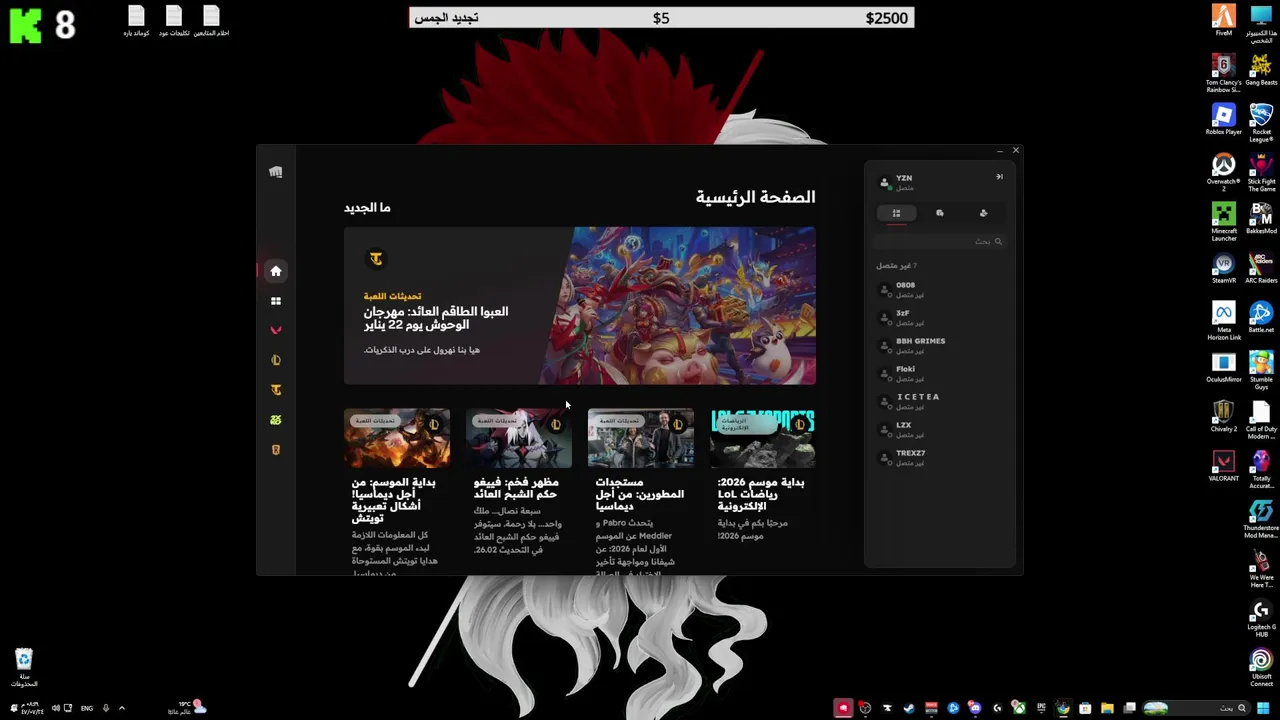The image size is (1280, 720).
Task: Open the Chivalry 2 desktop shortcut
Action: click(x=1224, y=416)
